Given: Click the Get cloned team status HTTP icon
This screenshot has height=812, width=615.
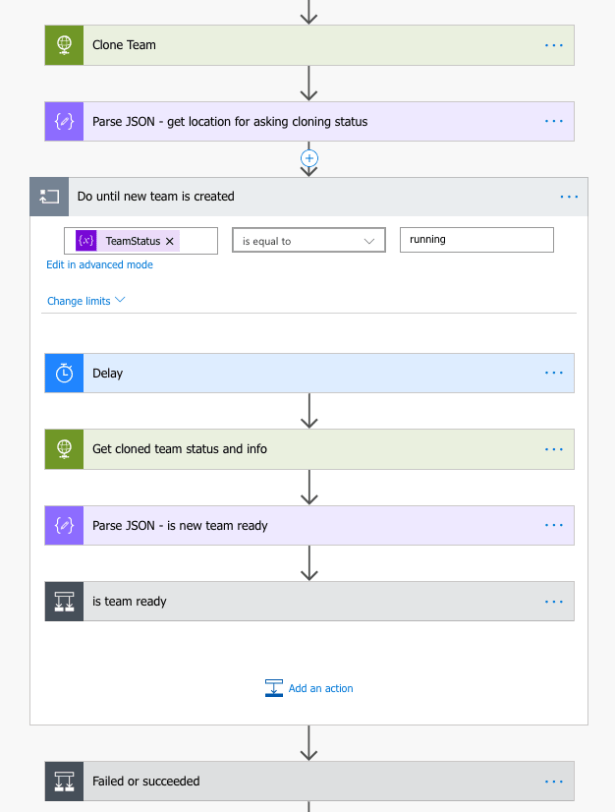Looking at the screenshot, I should pos(63,449).
